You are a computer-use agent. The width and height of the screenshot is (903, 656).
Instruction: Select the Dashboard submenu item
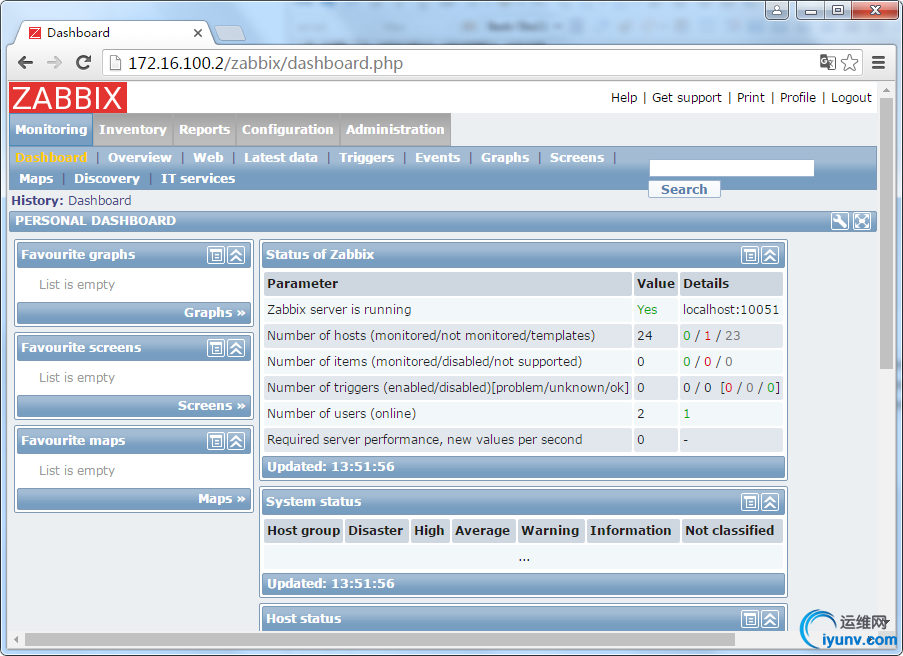click(x=51, y=158)
